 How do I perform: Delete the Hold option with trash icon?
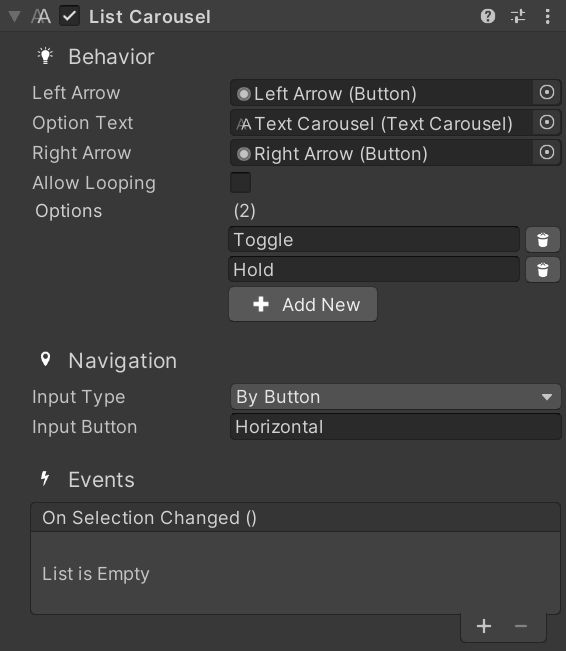(x=543, y=270)
